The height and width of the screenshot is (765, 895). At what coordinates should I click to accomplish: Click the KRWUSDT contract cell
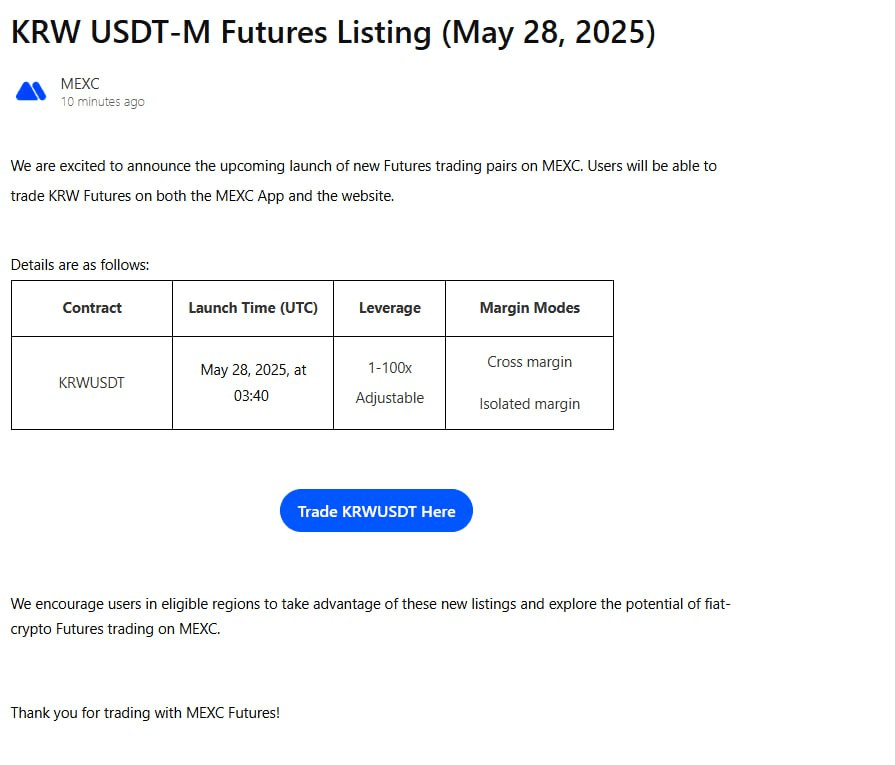[x=91, y=382]
